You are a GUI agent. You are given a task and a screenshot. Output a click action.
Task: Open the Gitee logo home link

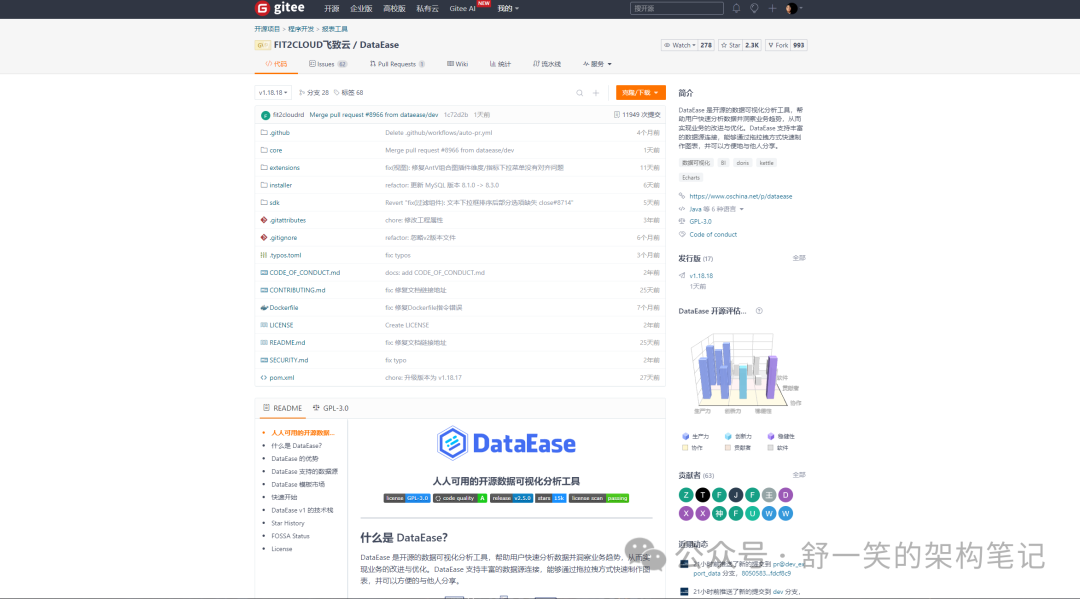pyautogui.click(x=280, y=8)
